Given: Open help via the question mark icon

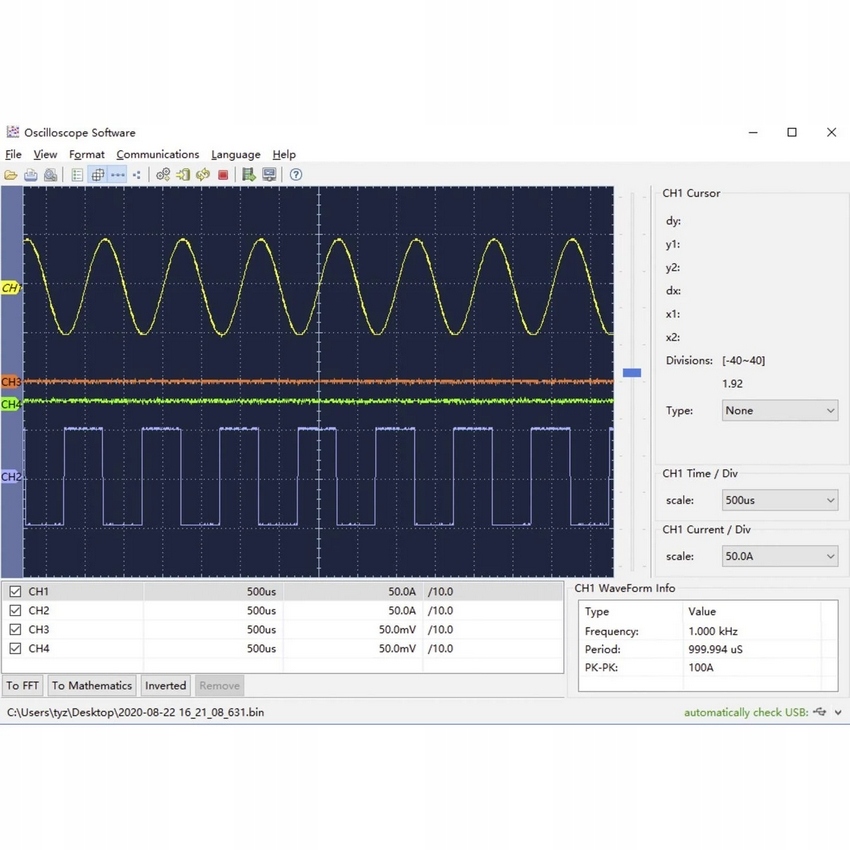Looking at the screenshot, I should 296,175.
